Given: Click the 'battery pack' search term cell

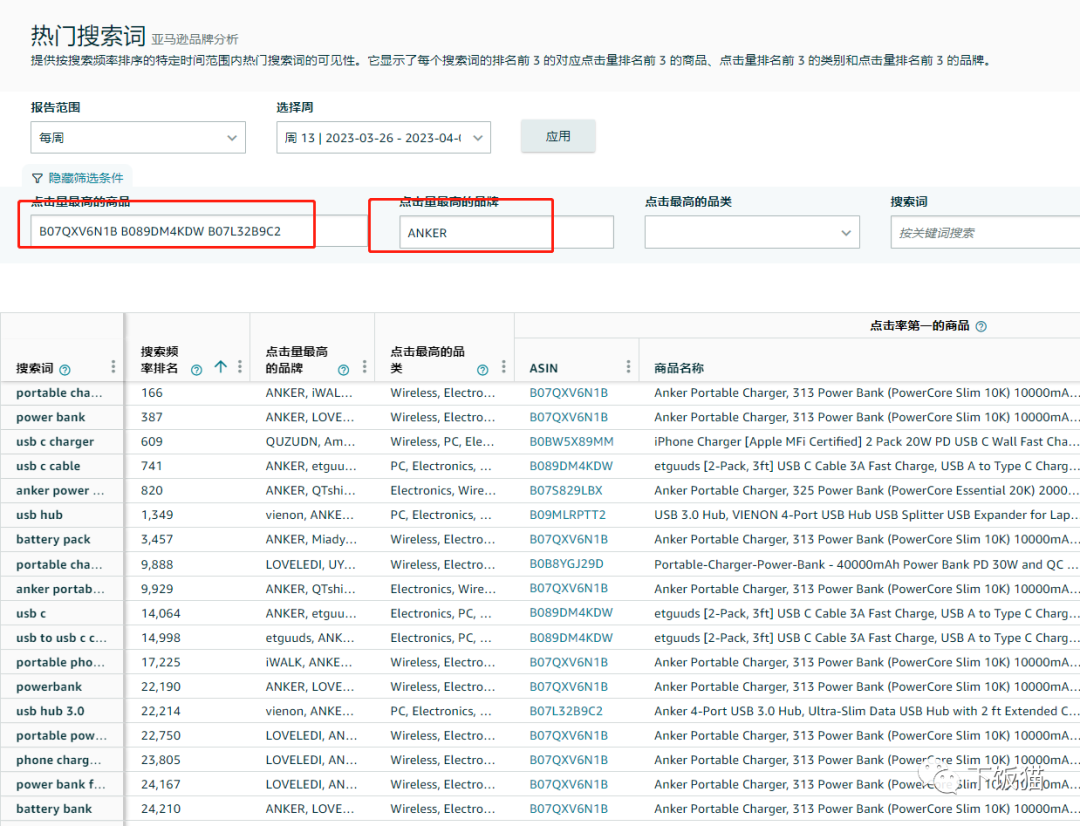Looking at the screenshot, I should pos(54,539).
